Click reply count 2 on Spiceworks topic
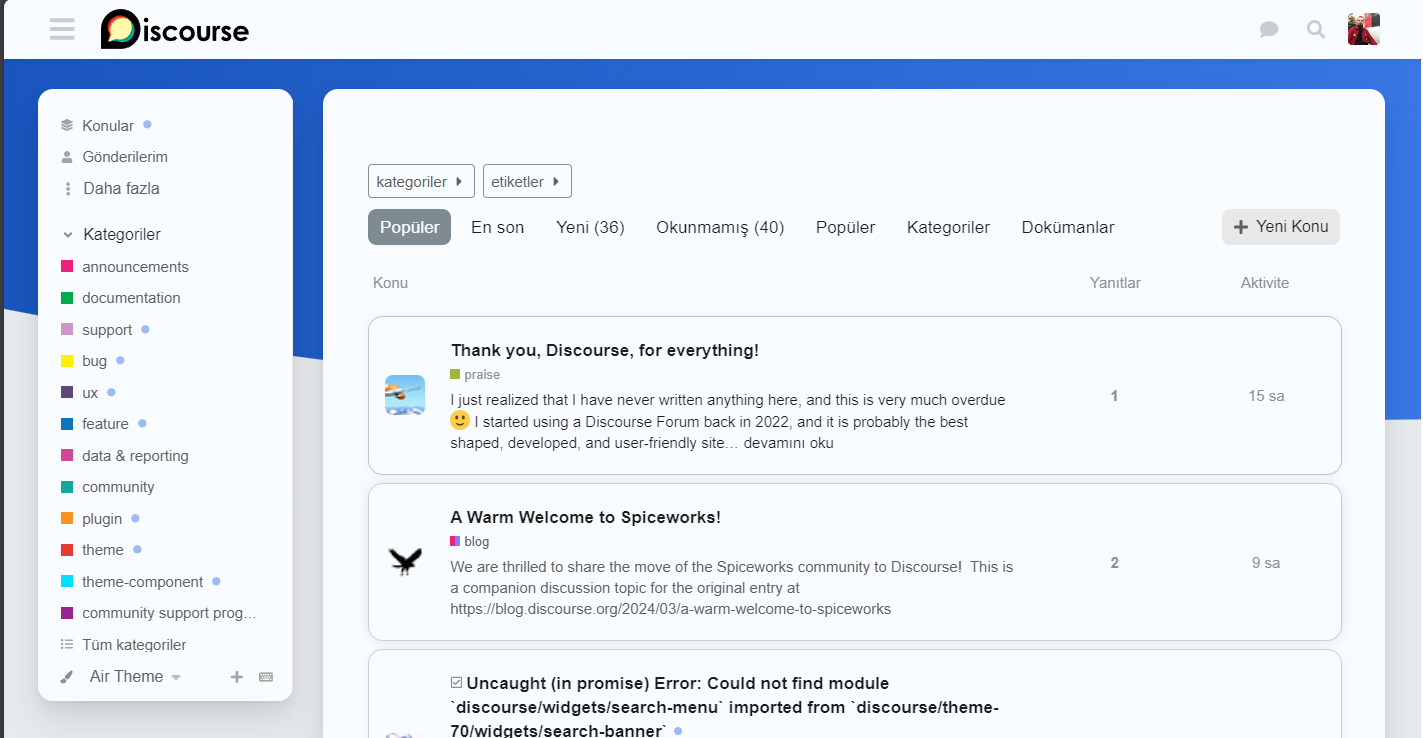 (1114, 563)
